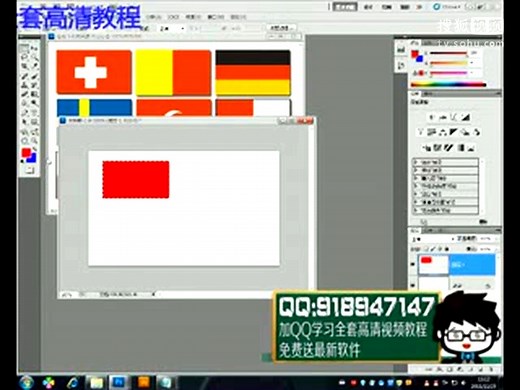Open the layer blend mode dropdown
This screenshot has width=520, height=390.
(433, 239)
